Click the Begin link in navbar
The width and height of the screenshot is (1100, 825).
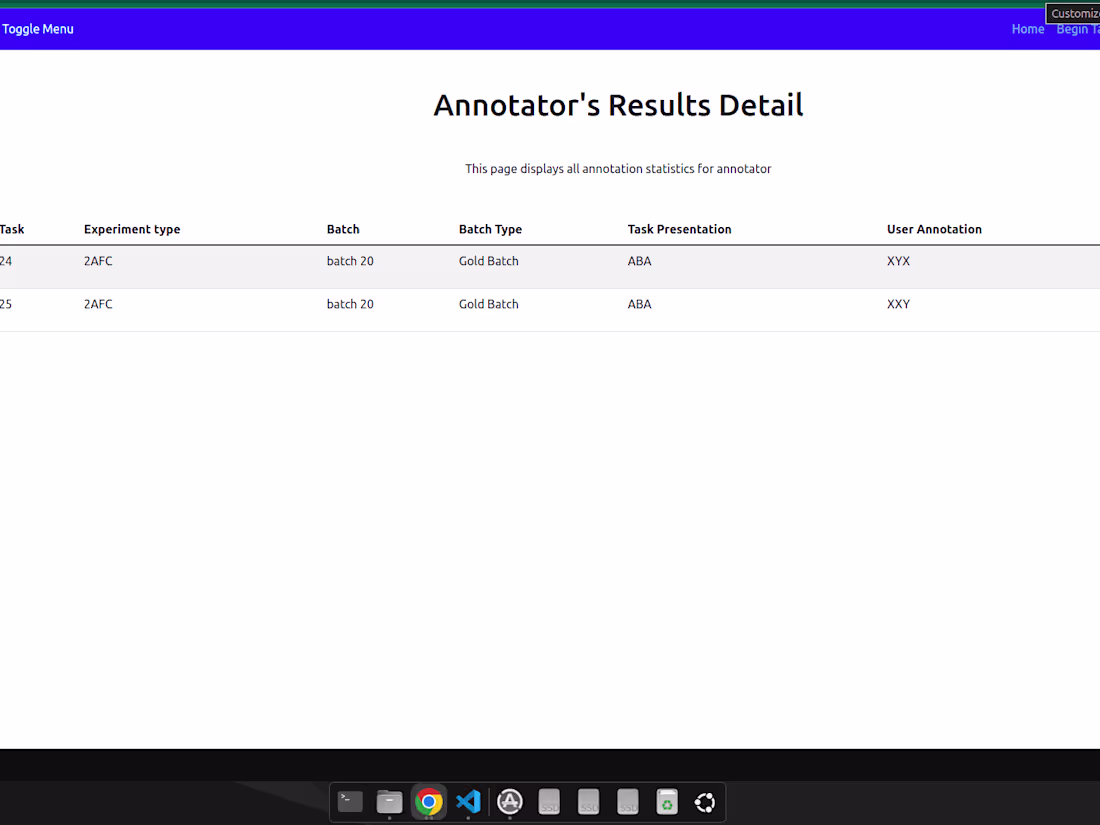click(1078, 29)
